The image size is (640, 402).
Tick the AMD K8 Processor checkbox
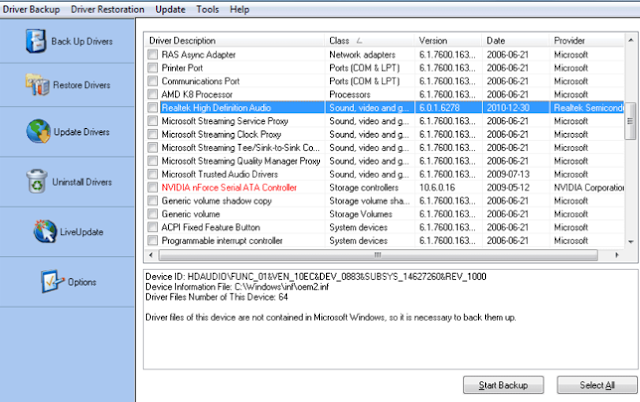point(153,94)
